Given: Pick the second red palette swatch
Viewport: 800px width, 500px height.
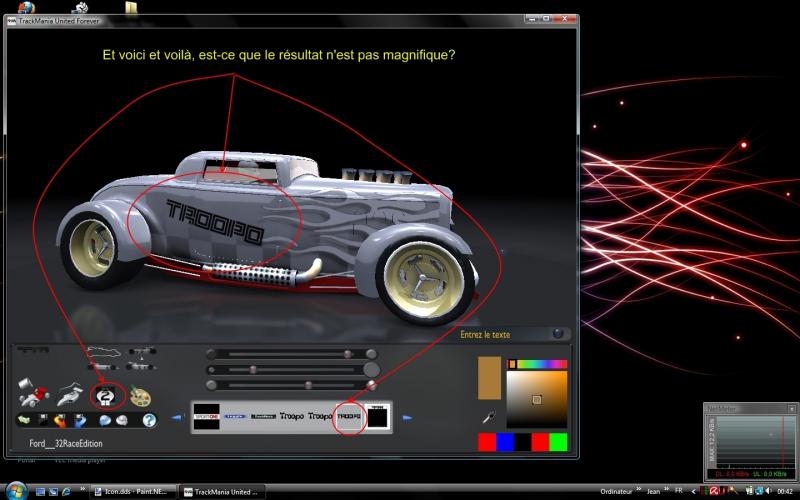Looking at the screenshot, I should pos(540,442).
